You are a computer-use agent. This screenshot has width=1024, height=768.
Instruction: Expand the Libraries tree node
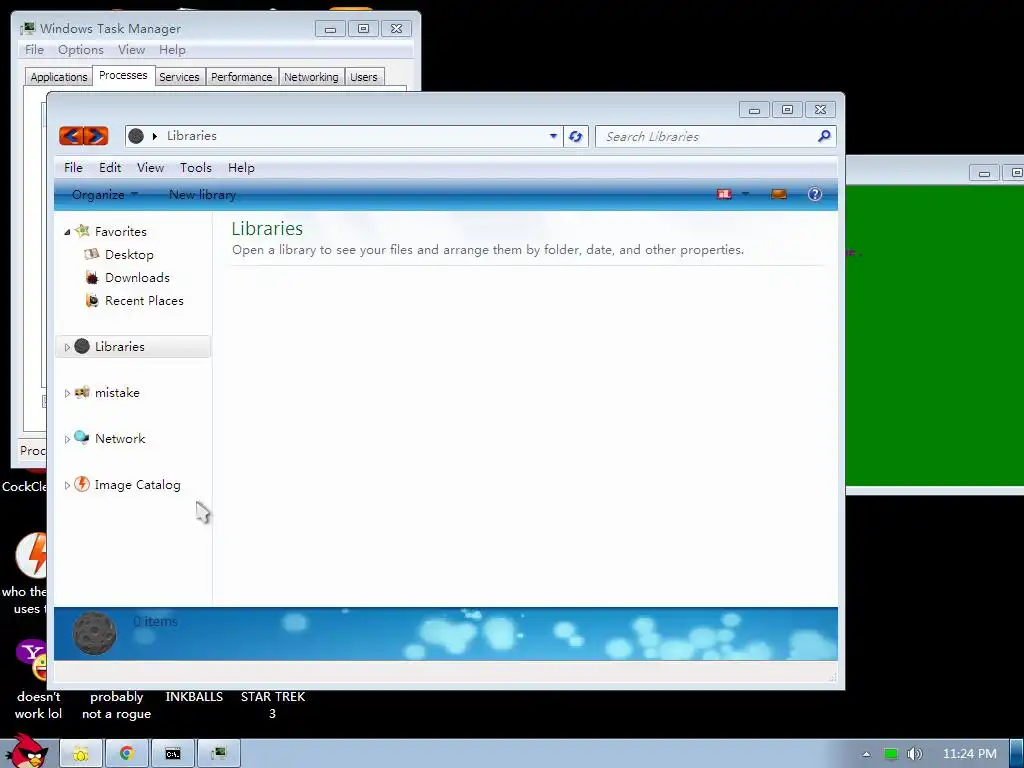click(x=67, y=347)
